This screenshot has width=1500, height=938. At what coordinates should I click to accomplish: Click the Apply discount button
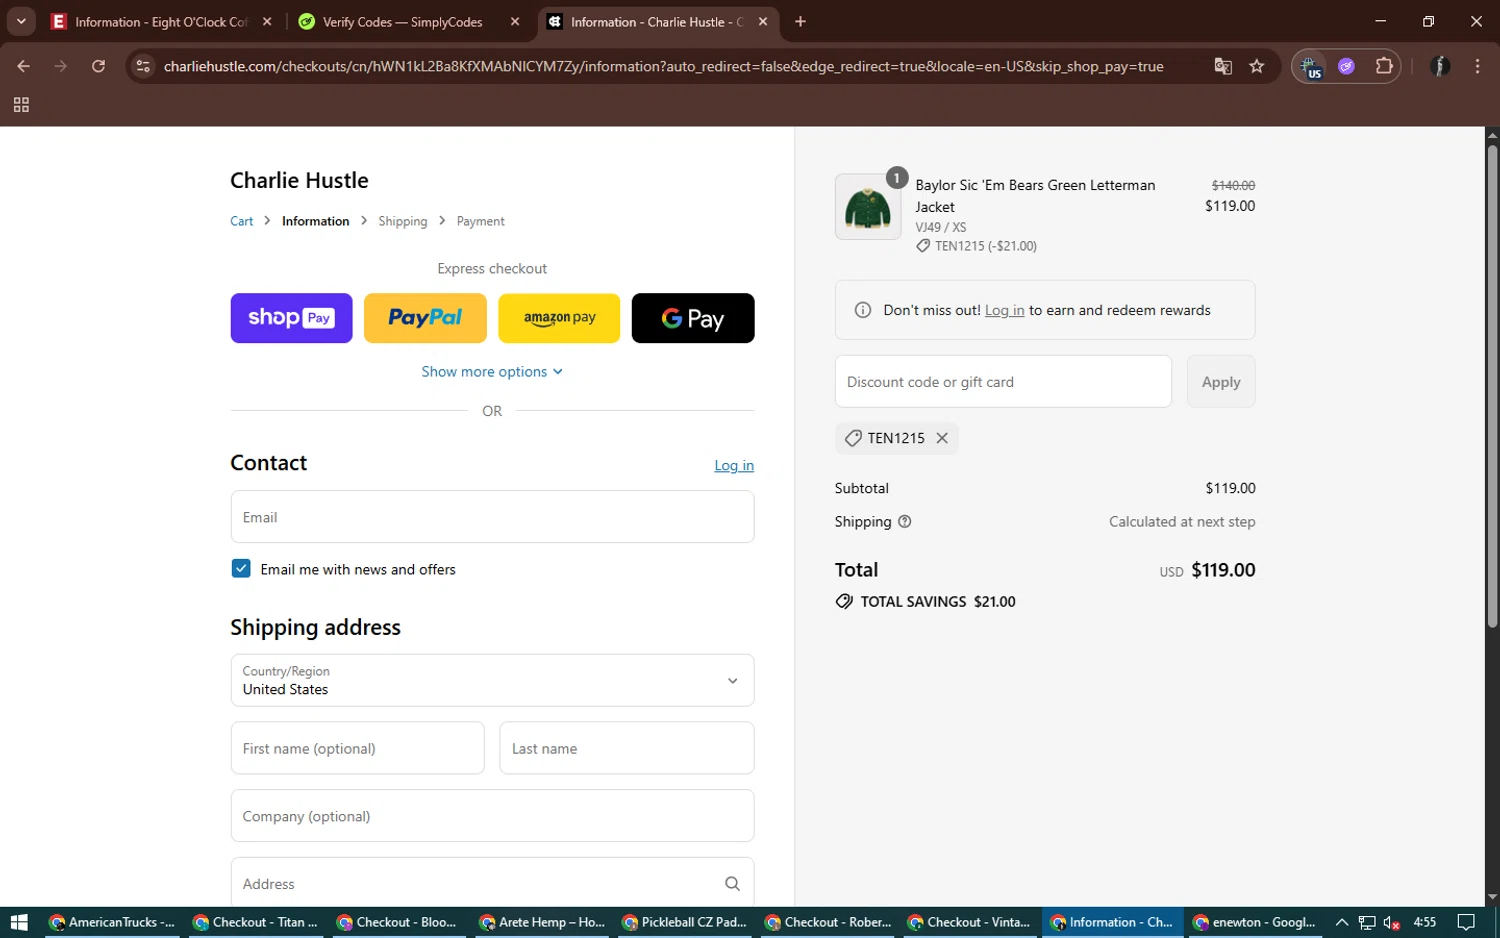click(x=1221, y=381)
